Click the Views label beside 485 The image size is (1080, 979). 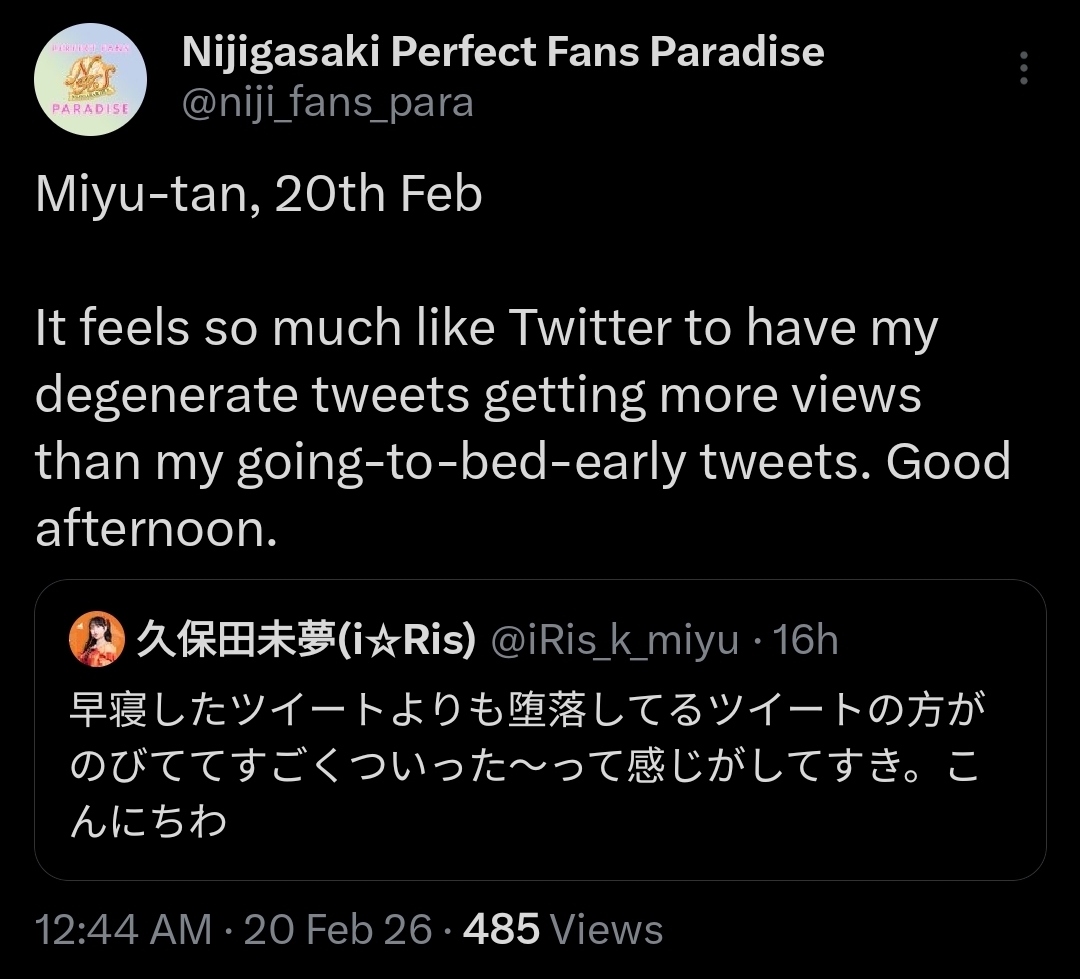[608, 929]
